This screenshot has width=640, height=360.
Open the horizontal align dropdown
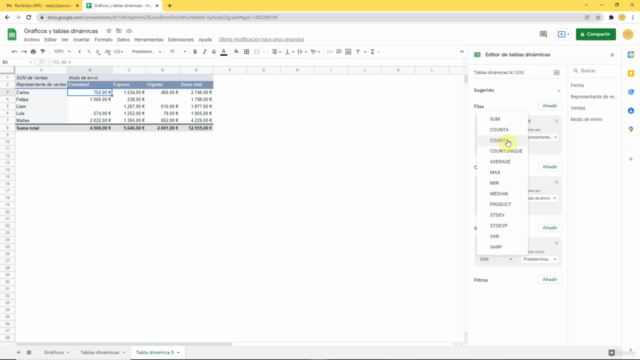point(276,52)
